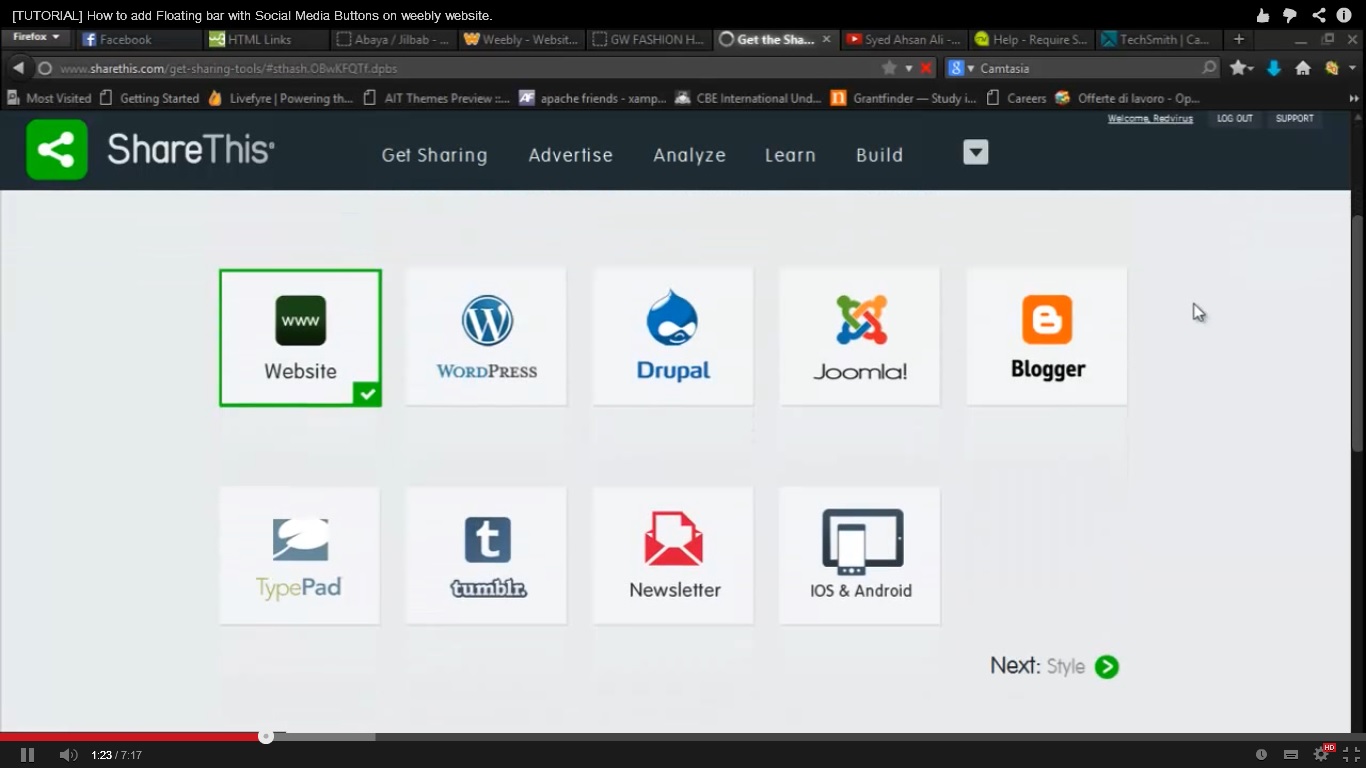
Task: Switch to GW FASHION tab
Action: click(x=648, y=39)
